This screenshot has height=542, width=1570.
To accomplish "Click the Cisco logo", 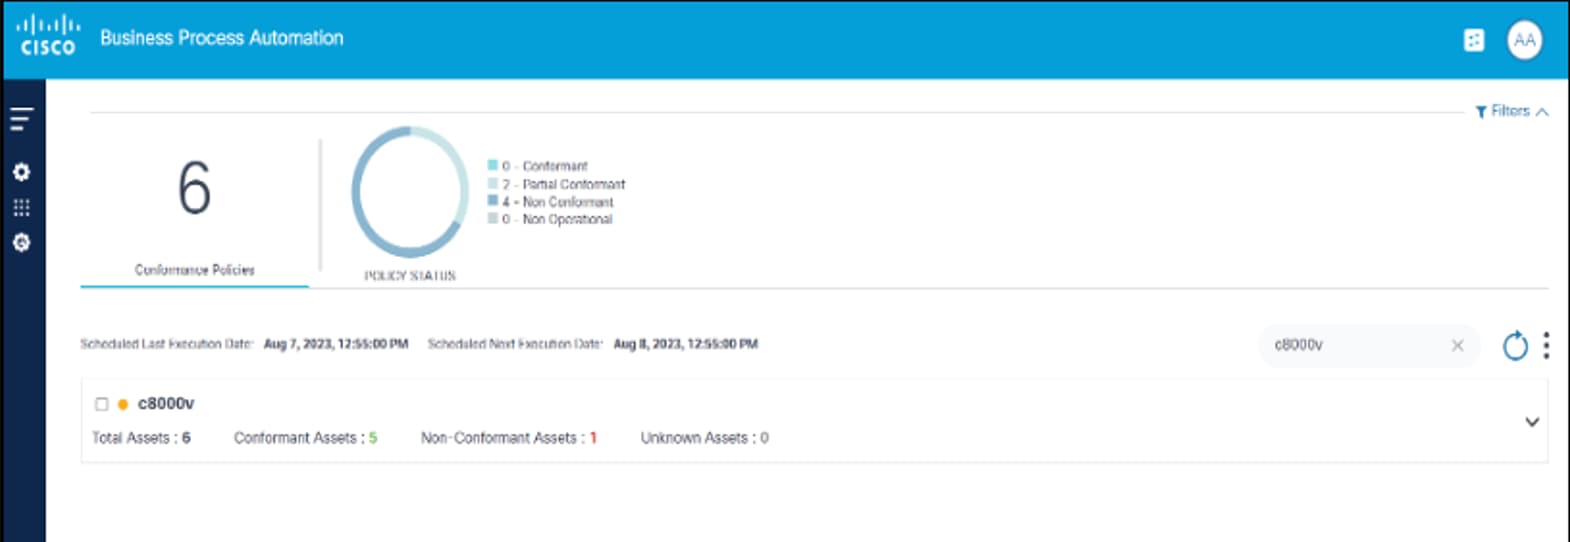I will [x=48, y=36].
